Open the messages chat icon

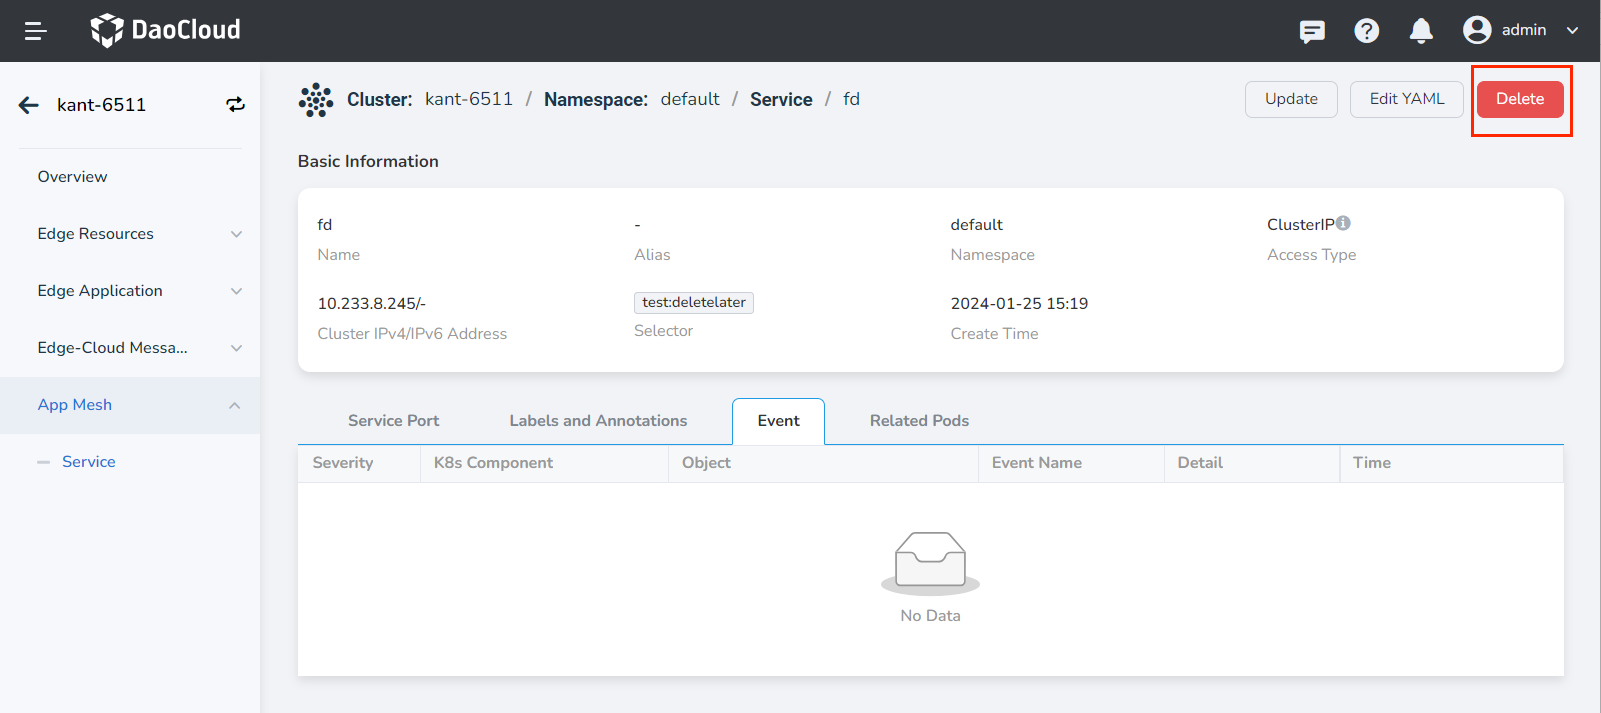pyautogui.click(x=1312, y=31)
